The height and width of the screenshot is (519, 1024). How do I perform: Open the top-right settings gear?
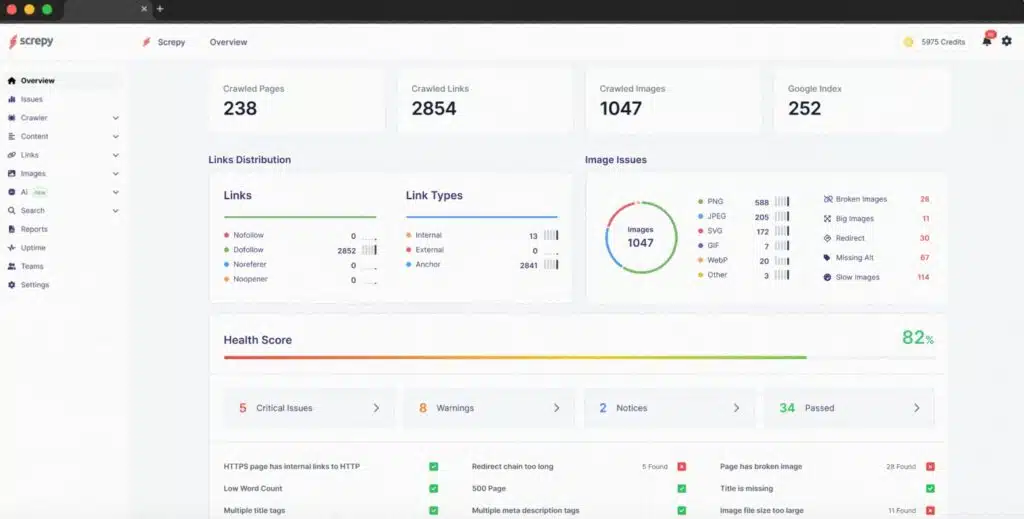coord(1006,41)
